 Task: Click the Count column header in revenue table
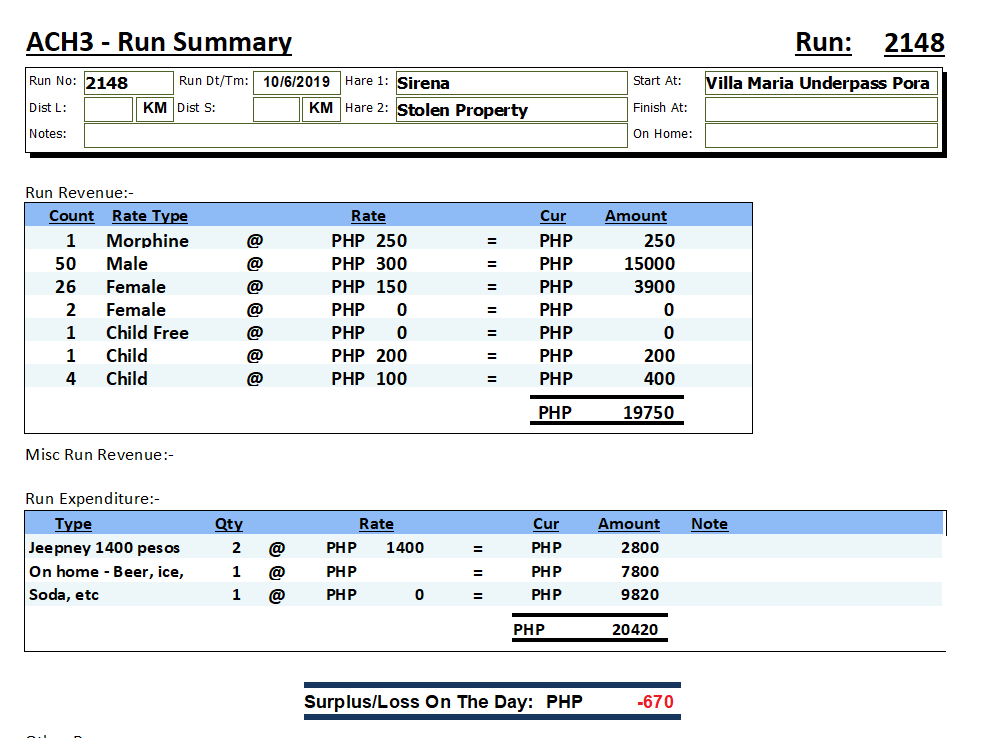point(71,216)
